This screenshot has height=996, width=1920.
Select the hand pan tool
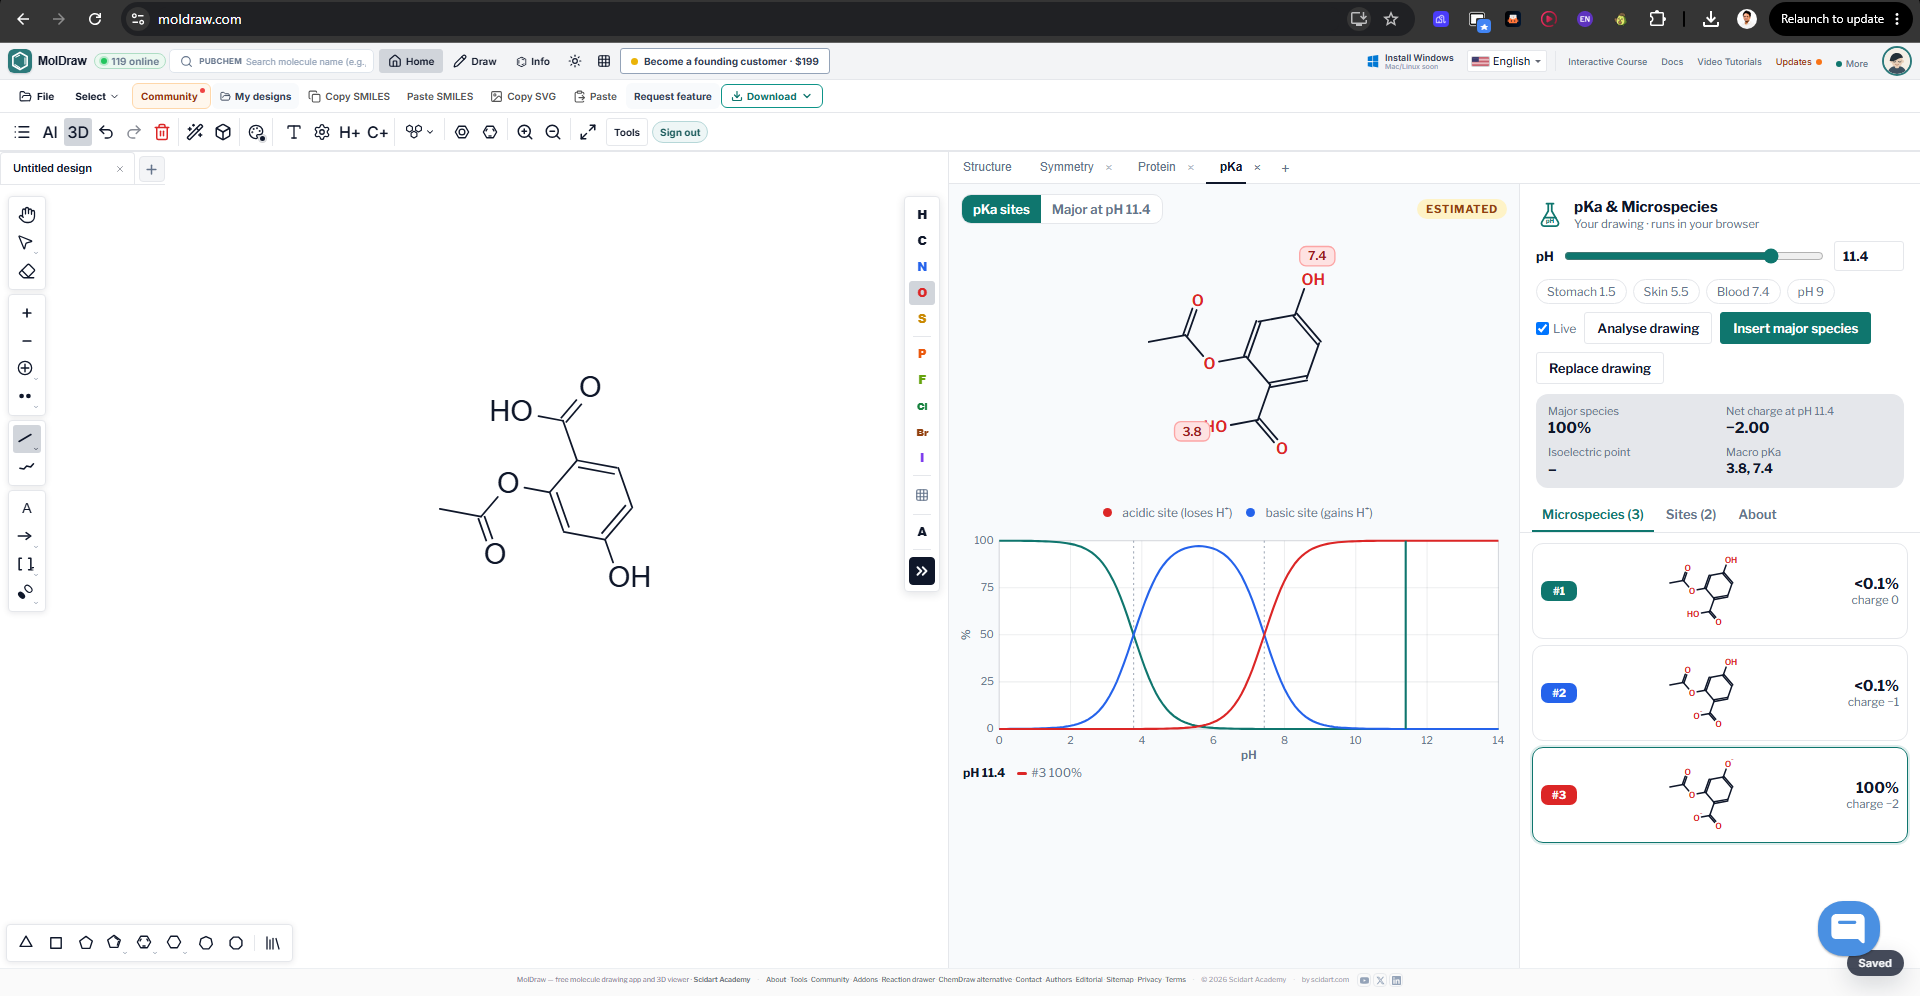click(x=27, y=215)
